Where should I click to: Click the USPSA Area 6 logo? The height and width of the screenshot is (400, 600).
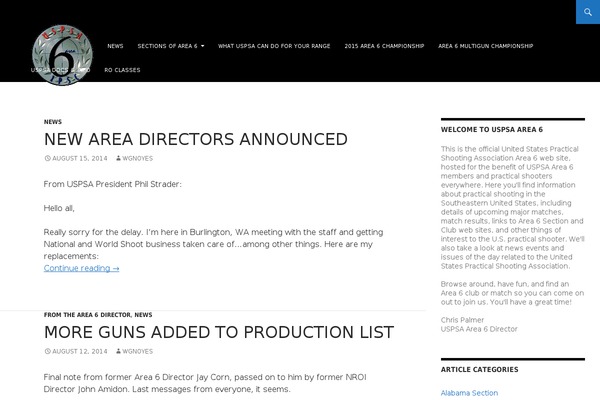(62, 55)
